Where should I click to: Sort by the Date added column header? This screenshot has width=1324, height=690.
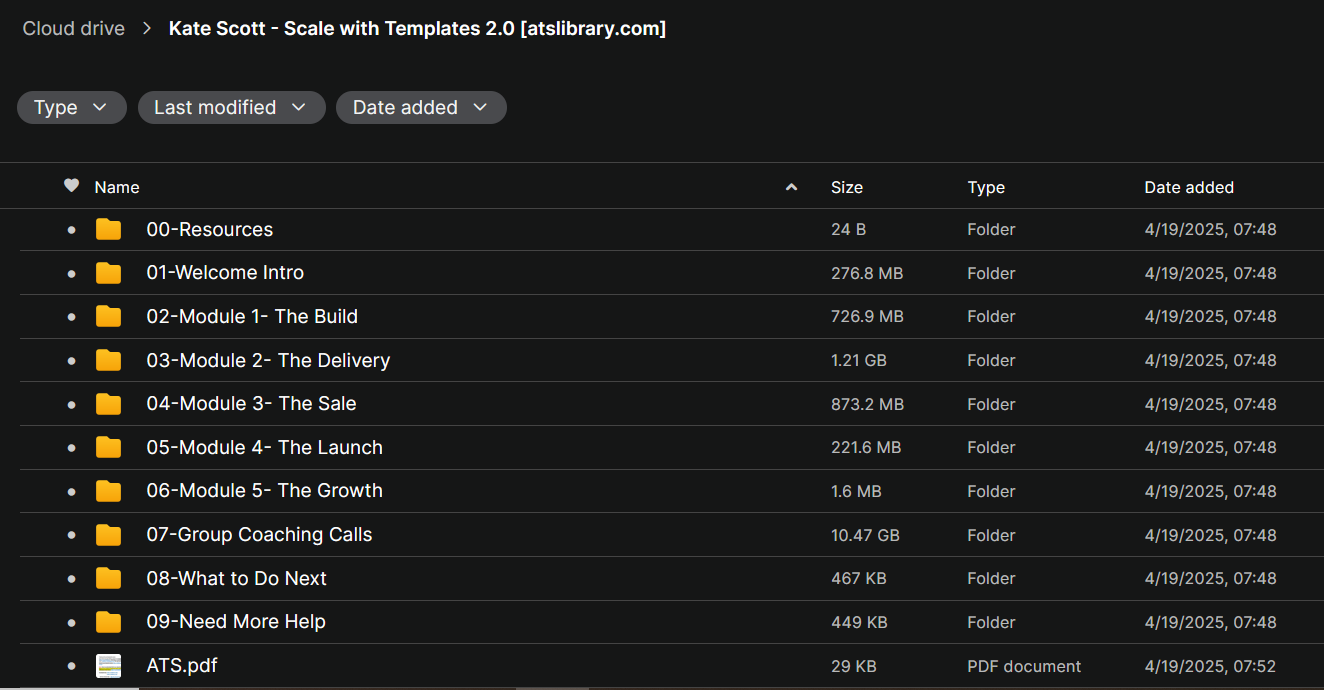point(1189,187)
